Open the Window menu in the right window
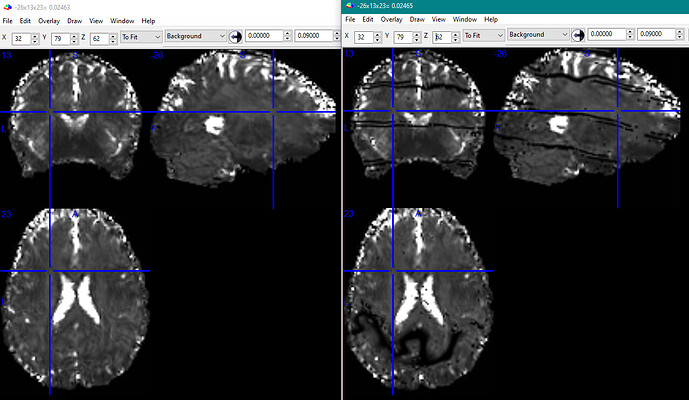This screenshot has height=400, width=689. tap(465, 19)
